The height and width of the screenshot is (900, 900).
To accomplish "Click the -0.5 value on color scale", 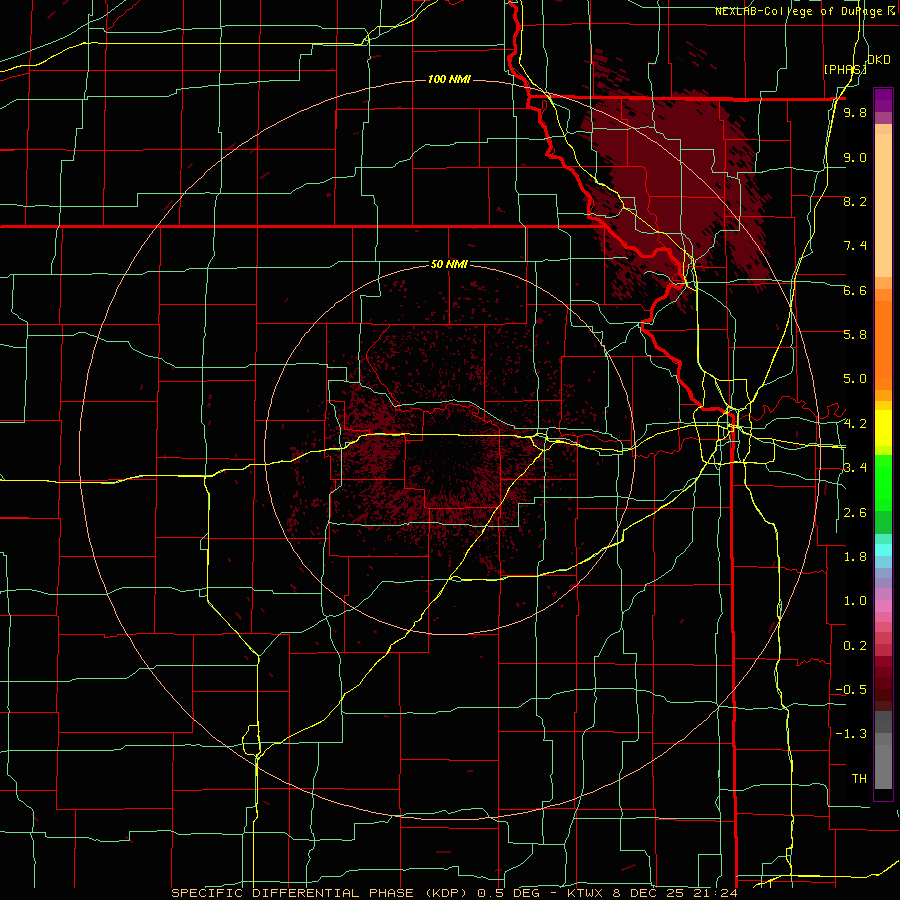I will pos(851,690).
